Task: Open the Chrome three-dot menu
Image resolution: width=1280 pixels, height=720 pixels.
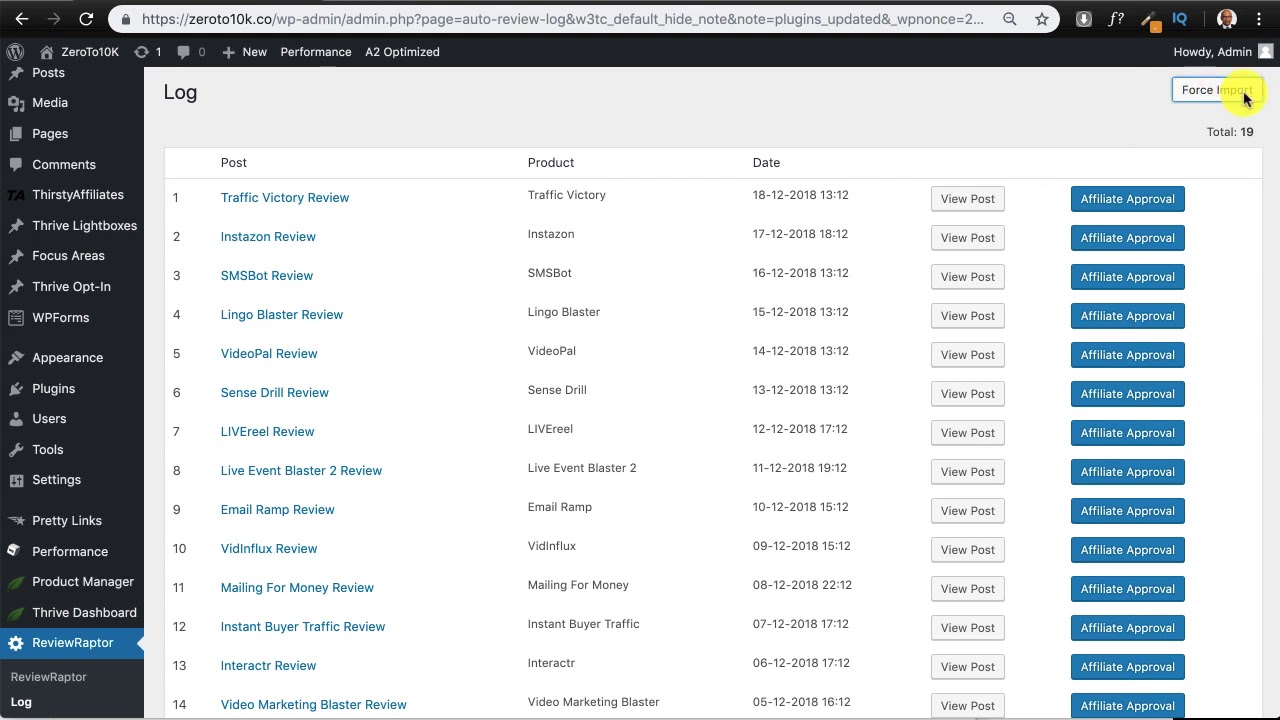Action: click(x=1259, y=19)
